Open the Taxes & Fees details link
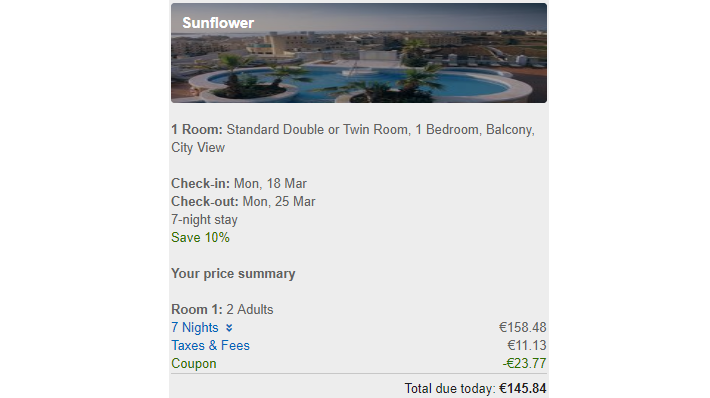Image resolution: width=710 pixels, height=398 pixels. 210,345
